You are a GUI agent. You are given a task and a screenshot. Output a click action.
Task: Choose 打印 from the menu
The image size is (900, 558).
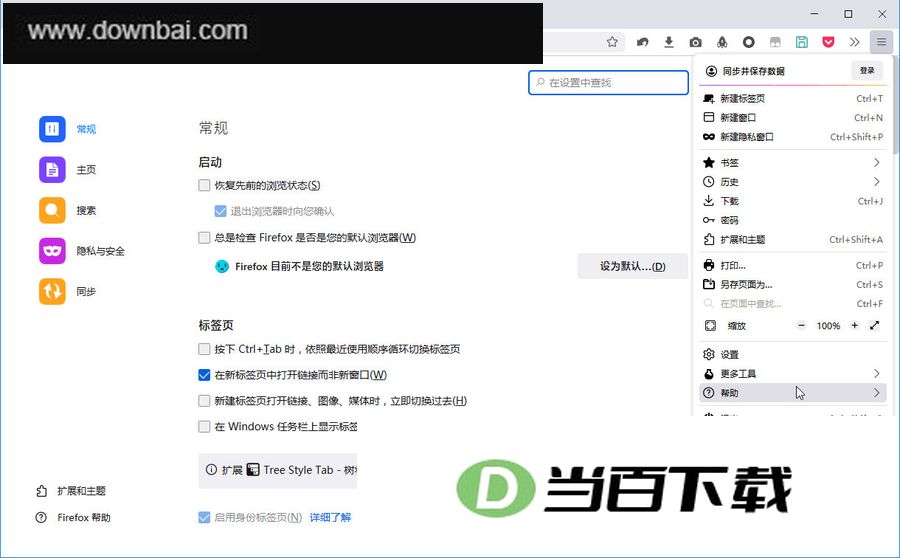pyautogui.click(x=793, y=265)
